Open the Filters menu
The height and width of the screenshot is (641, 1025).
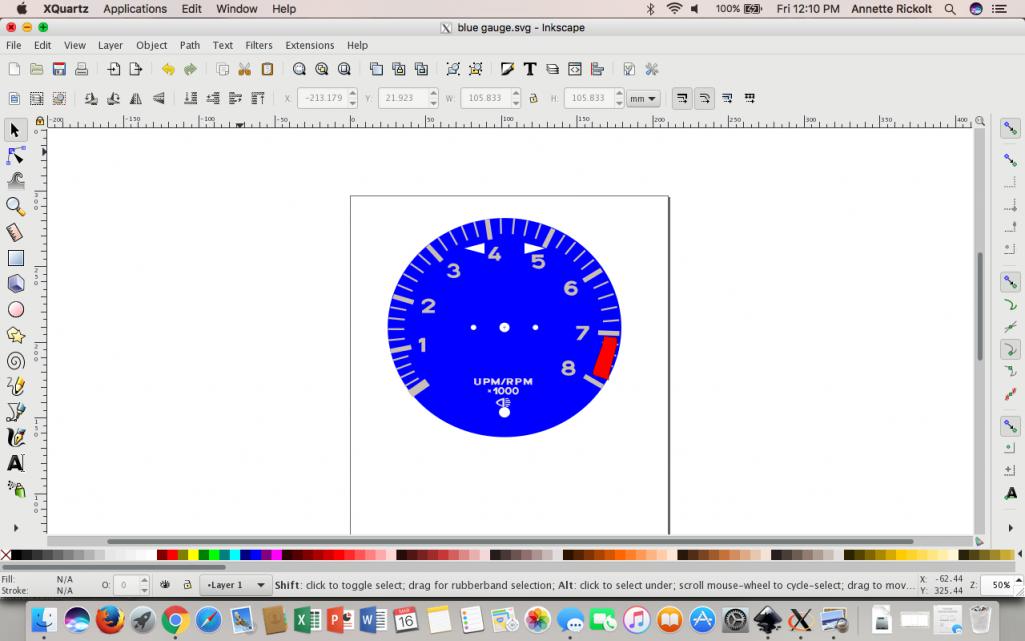[x=259, y=45]
